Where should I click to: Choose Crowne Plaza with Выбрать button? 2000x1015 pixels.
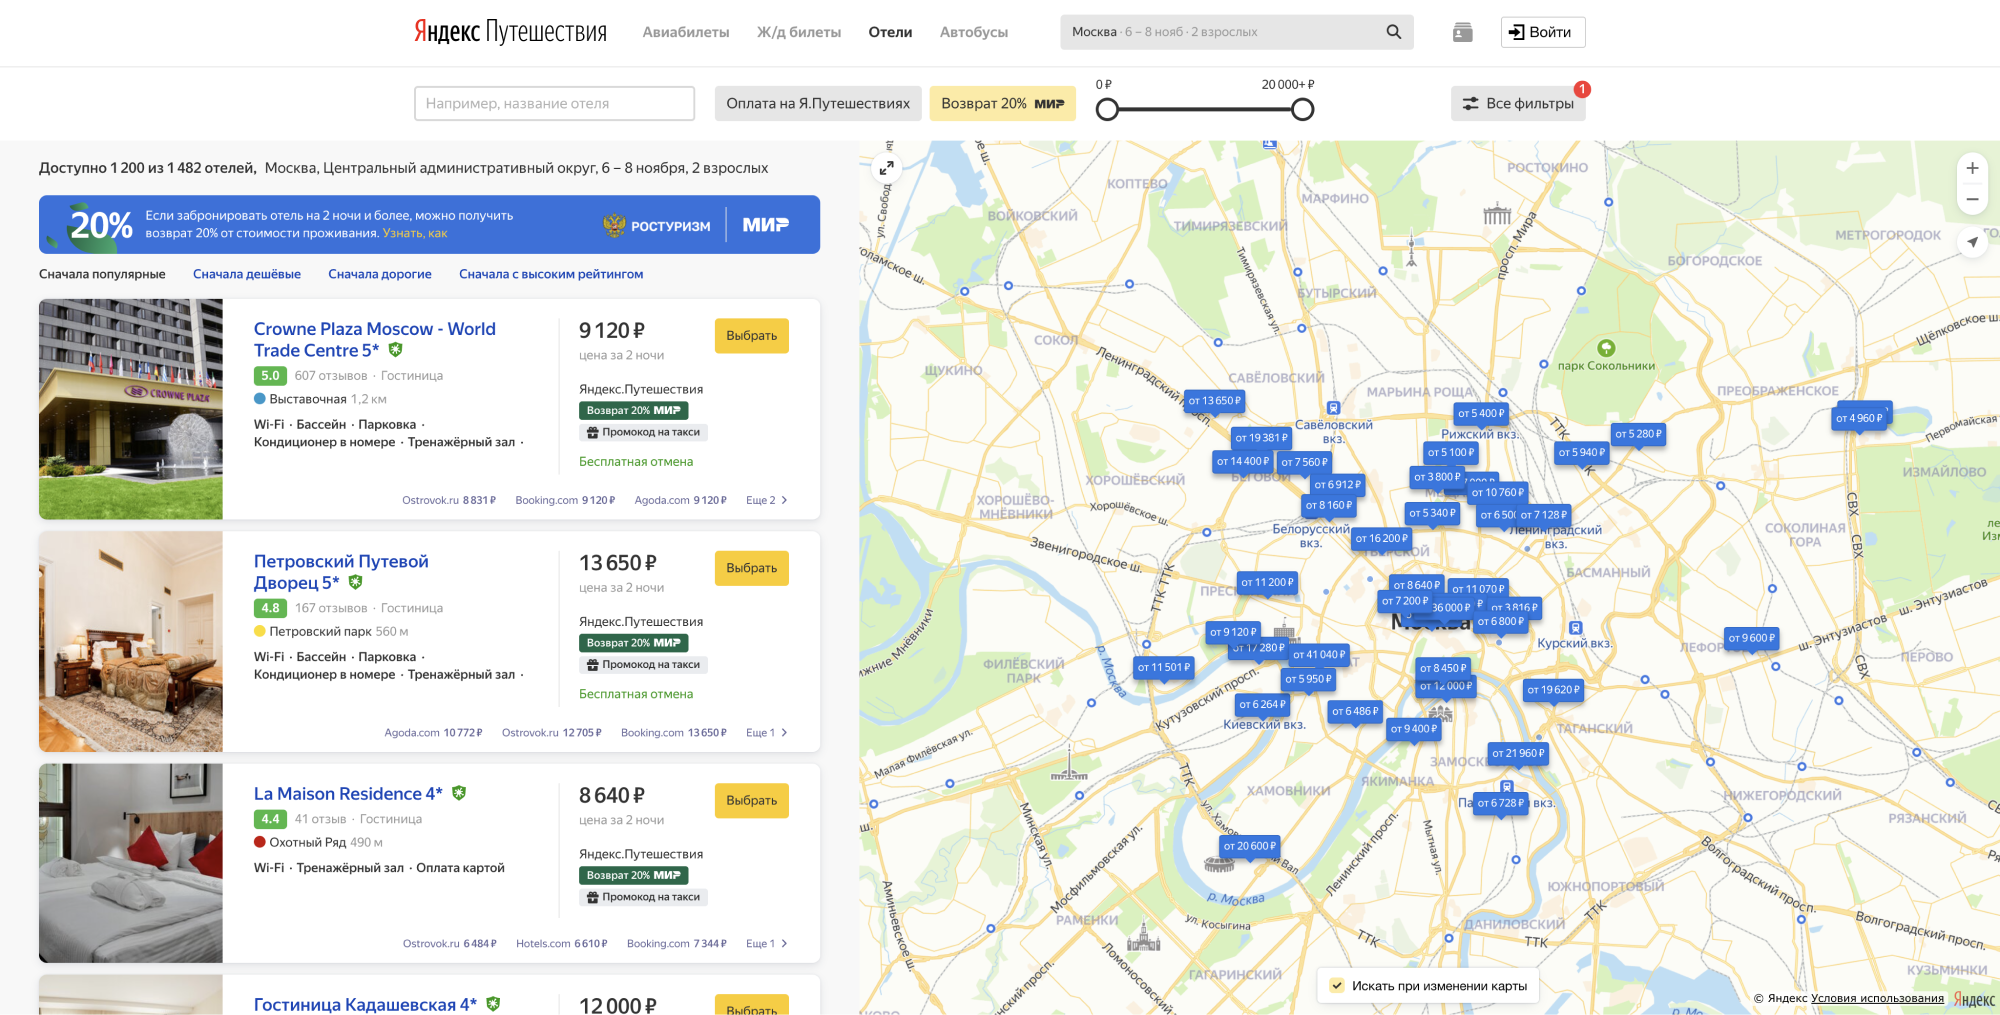pos(752,336)
